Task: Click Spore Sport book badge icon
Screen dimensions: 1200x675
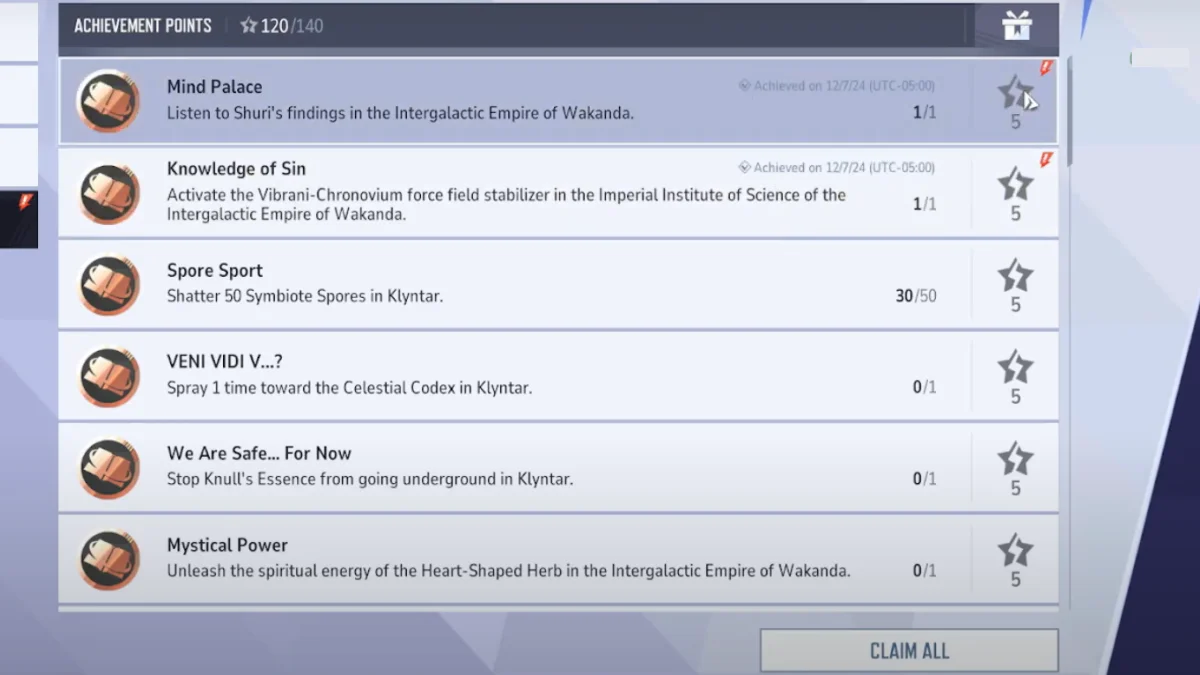Action: click(x=108, y=285)
